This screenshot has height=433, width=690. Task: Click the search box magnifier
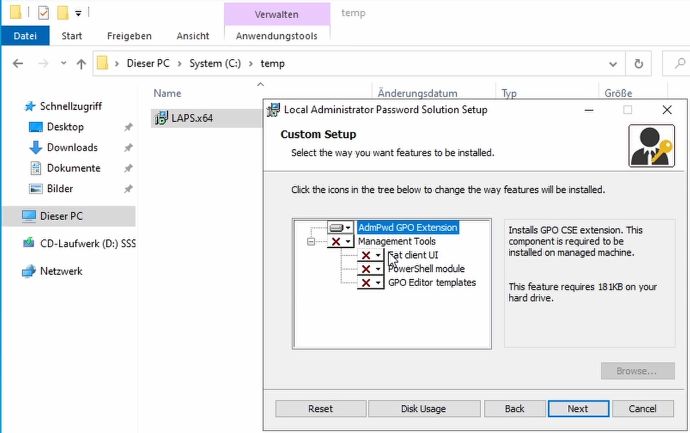click(x=680, y=63)
